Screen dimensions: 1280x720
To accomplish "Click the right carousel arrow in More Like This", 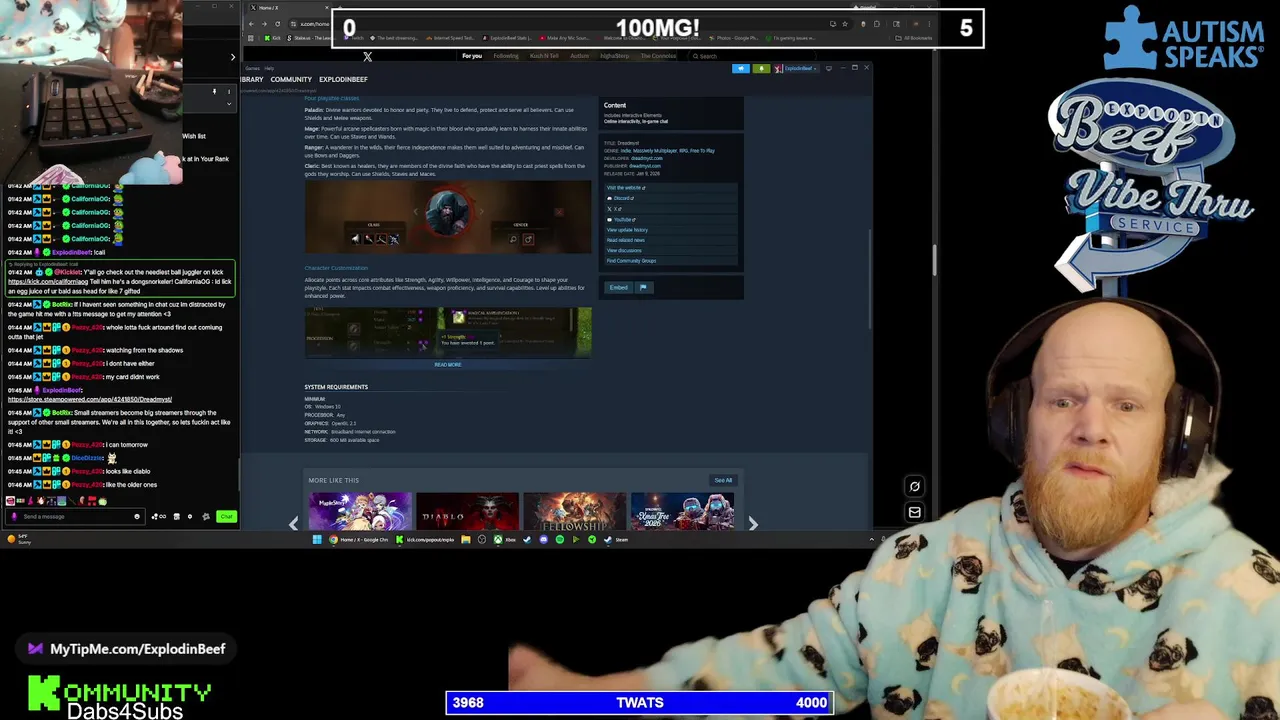I will point(753,523).
